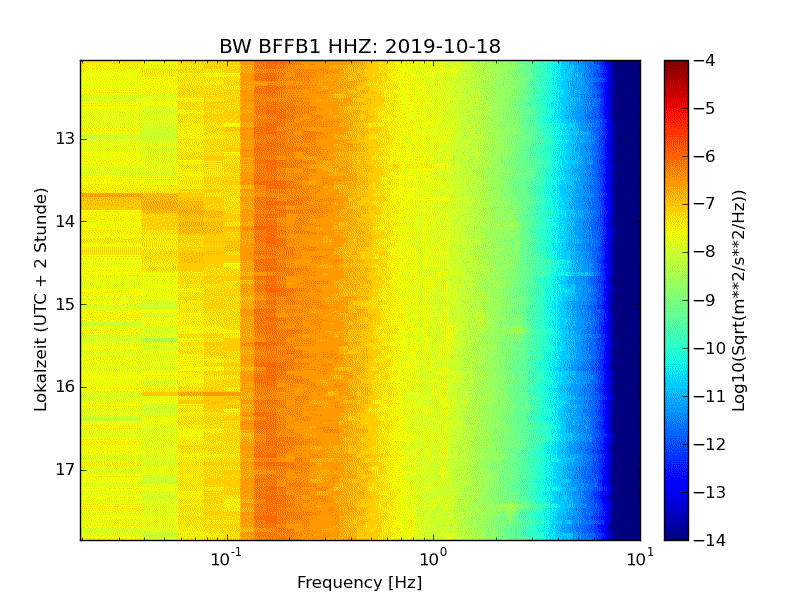This screenshot has height=600, width=800.
Task: Click y-axis tick label 13
Action: 65,139
